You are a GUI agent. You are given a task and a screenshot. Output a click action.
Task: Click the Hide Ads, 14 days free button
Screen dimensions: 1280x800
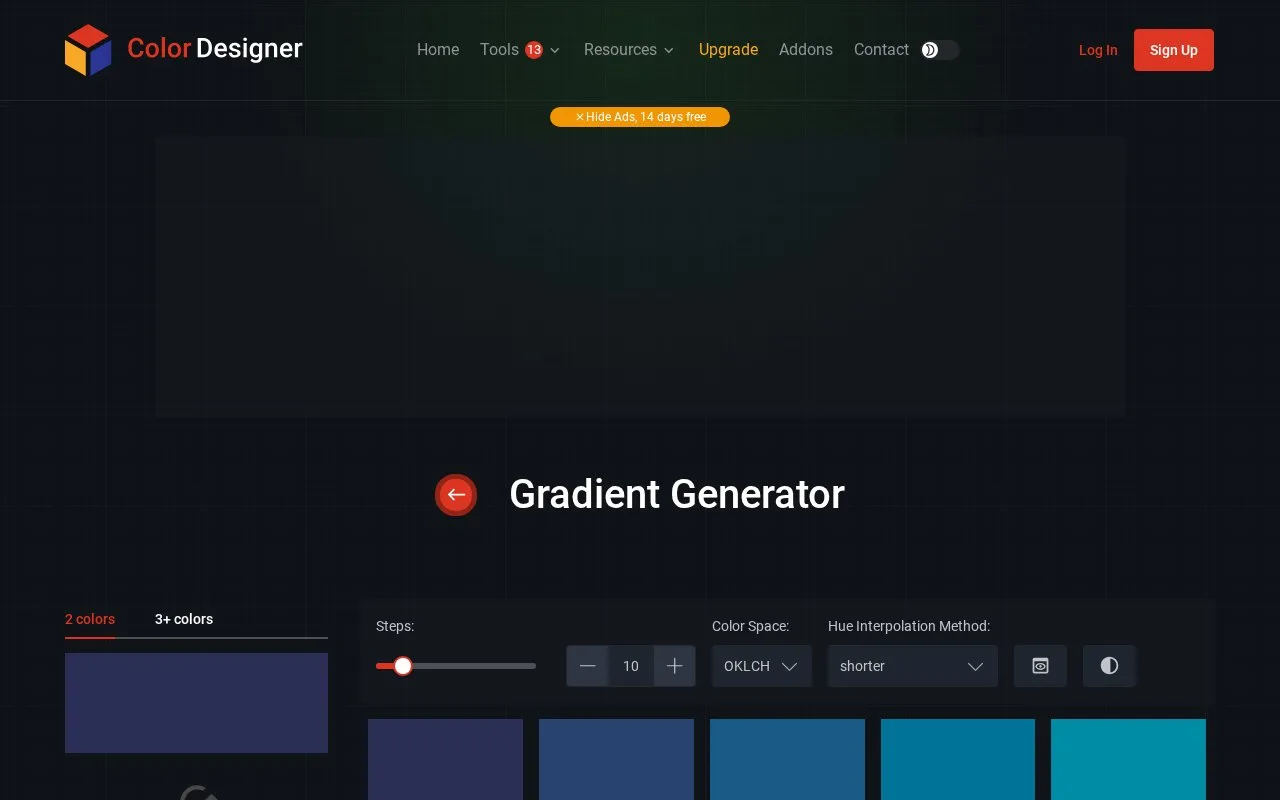click(640, 117)
